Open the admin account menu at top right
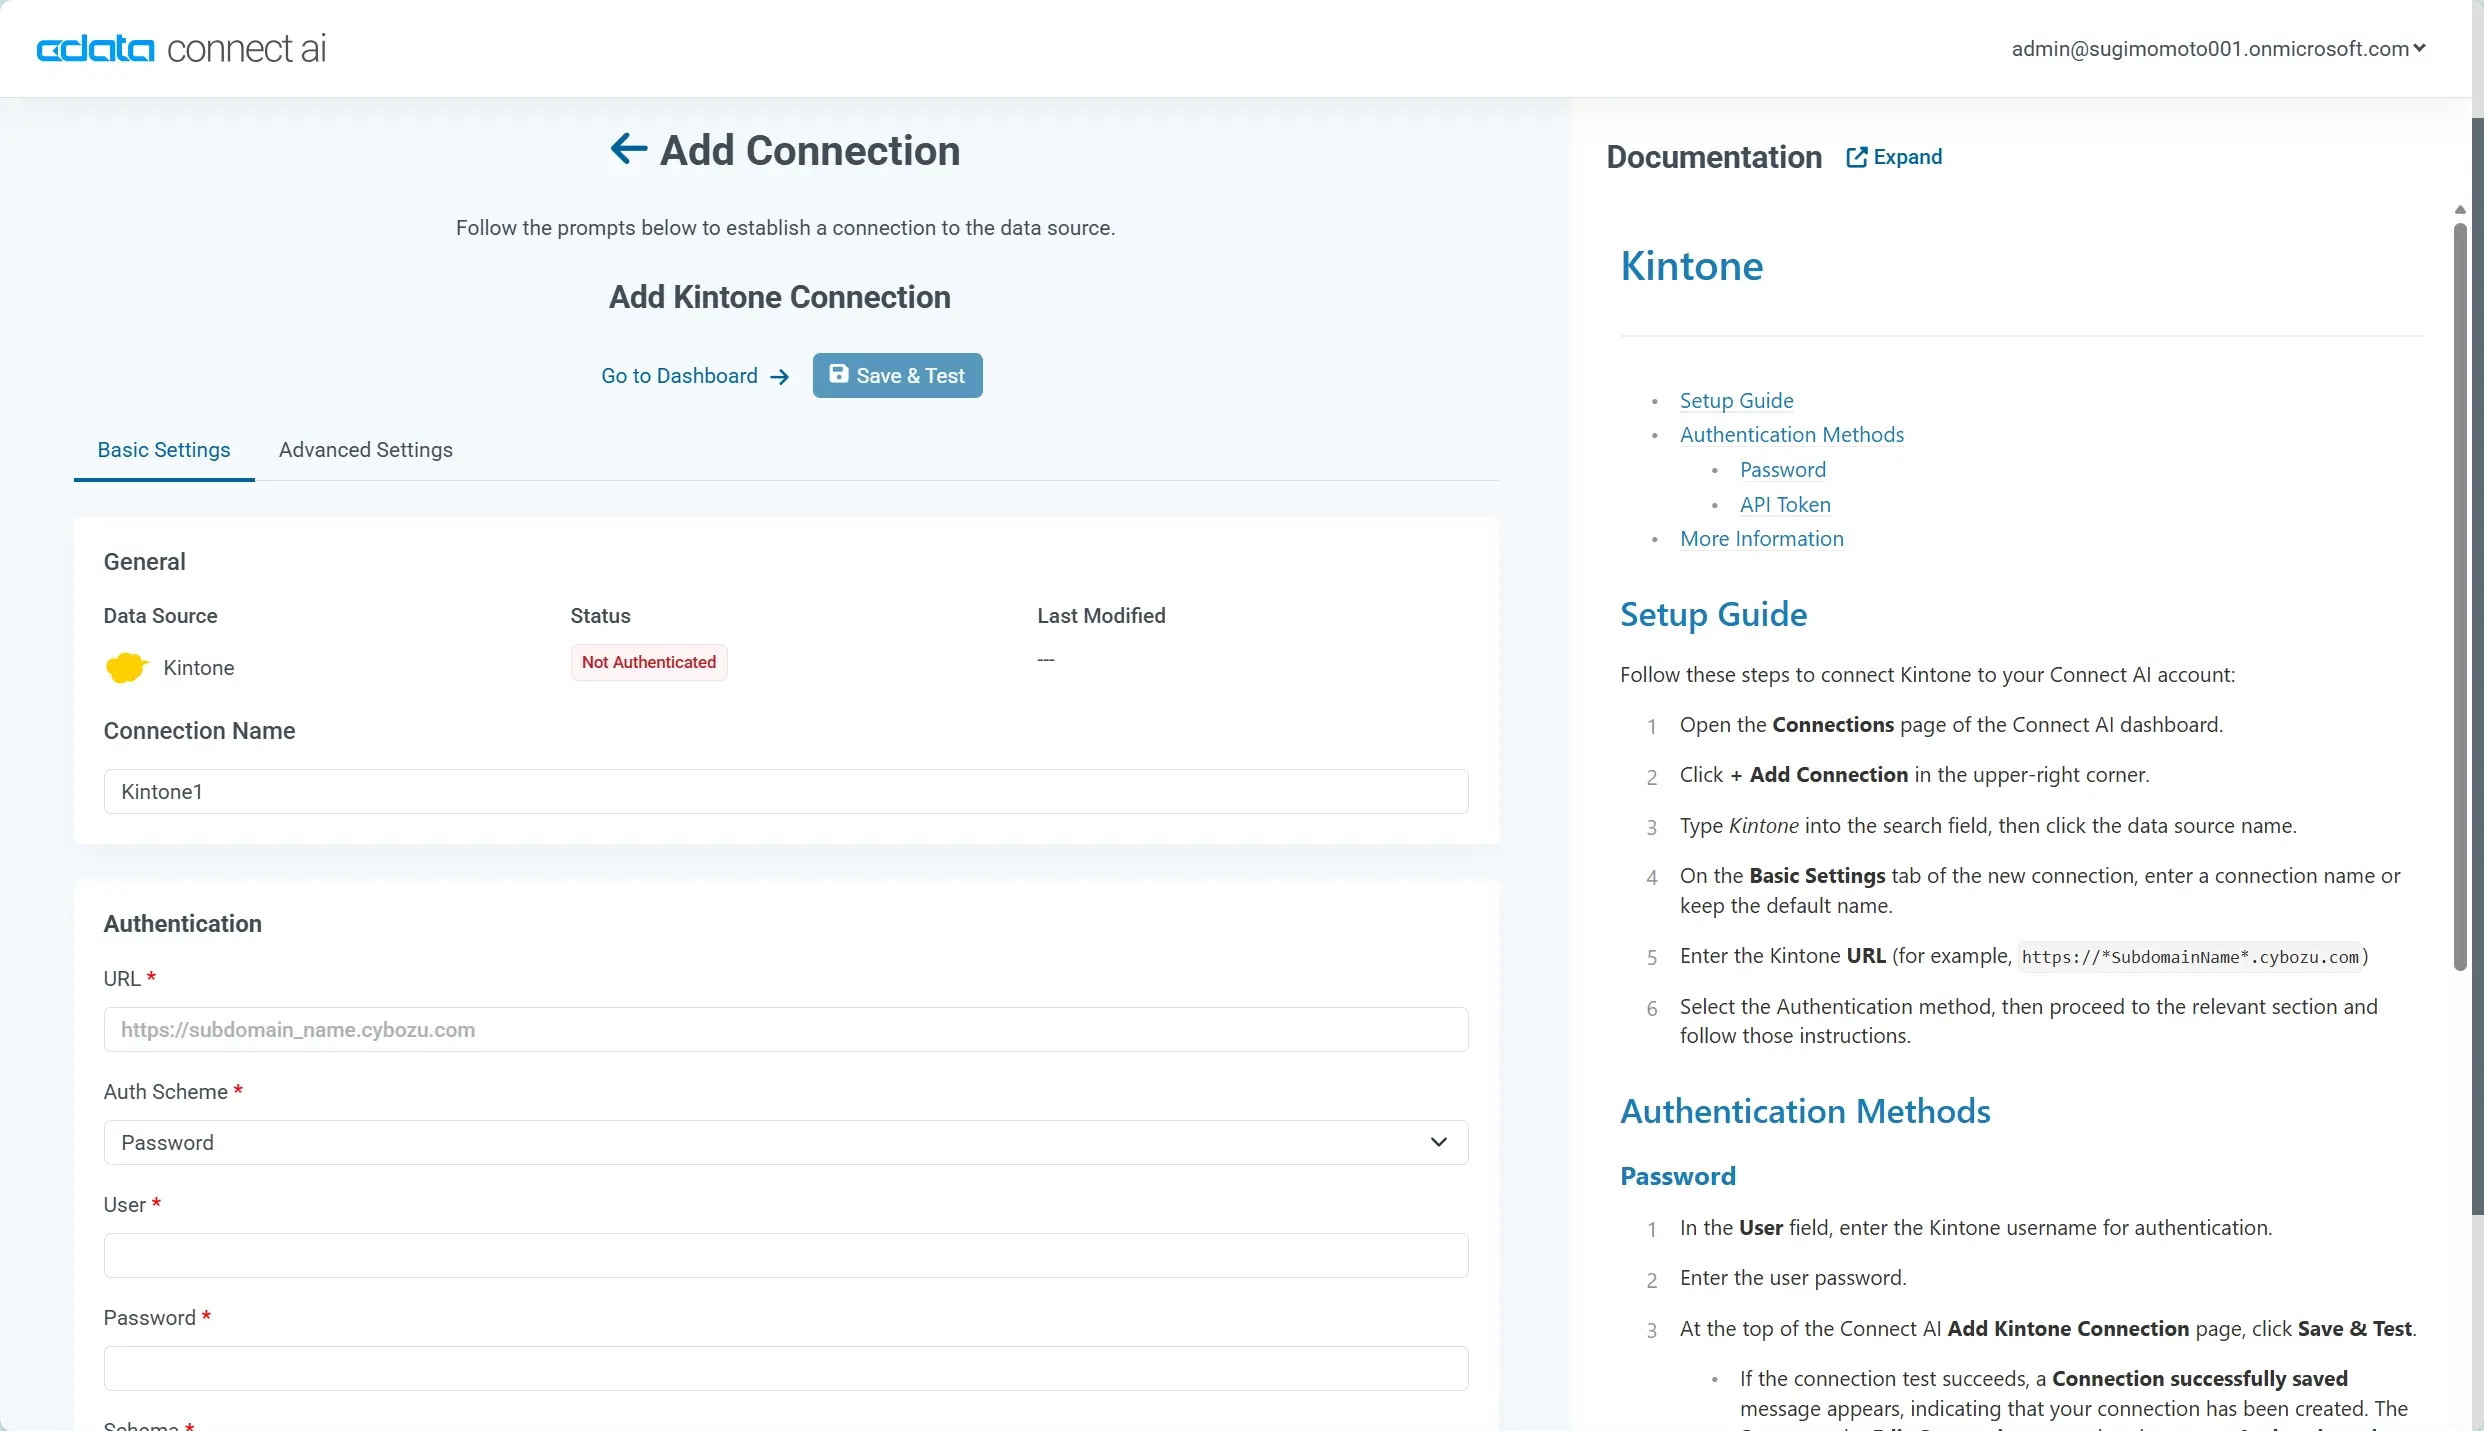 [2216, 47]
